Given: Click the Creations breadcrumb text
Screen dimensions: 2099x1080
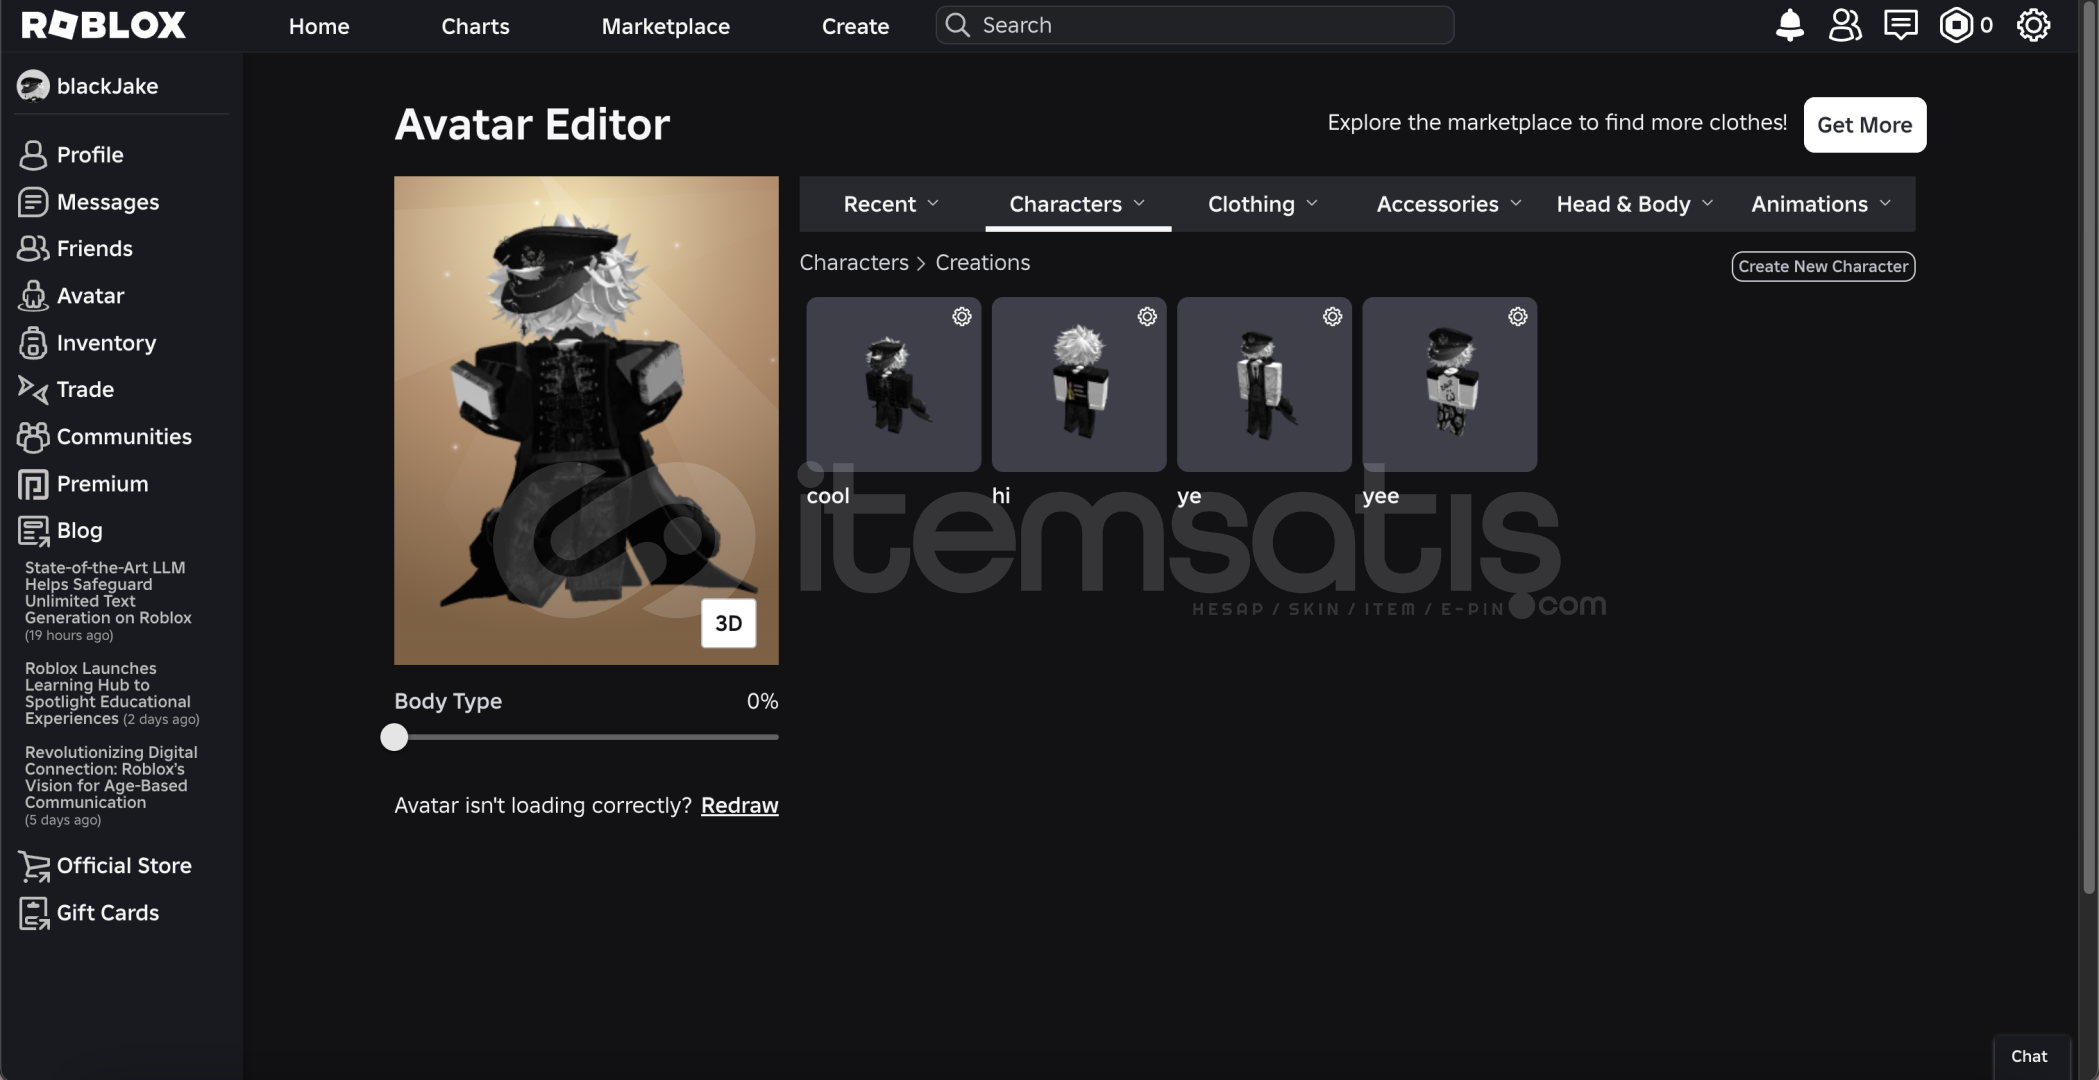Looking at the screenshot, I should click(x=982, y=262).
